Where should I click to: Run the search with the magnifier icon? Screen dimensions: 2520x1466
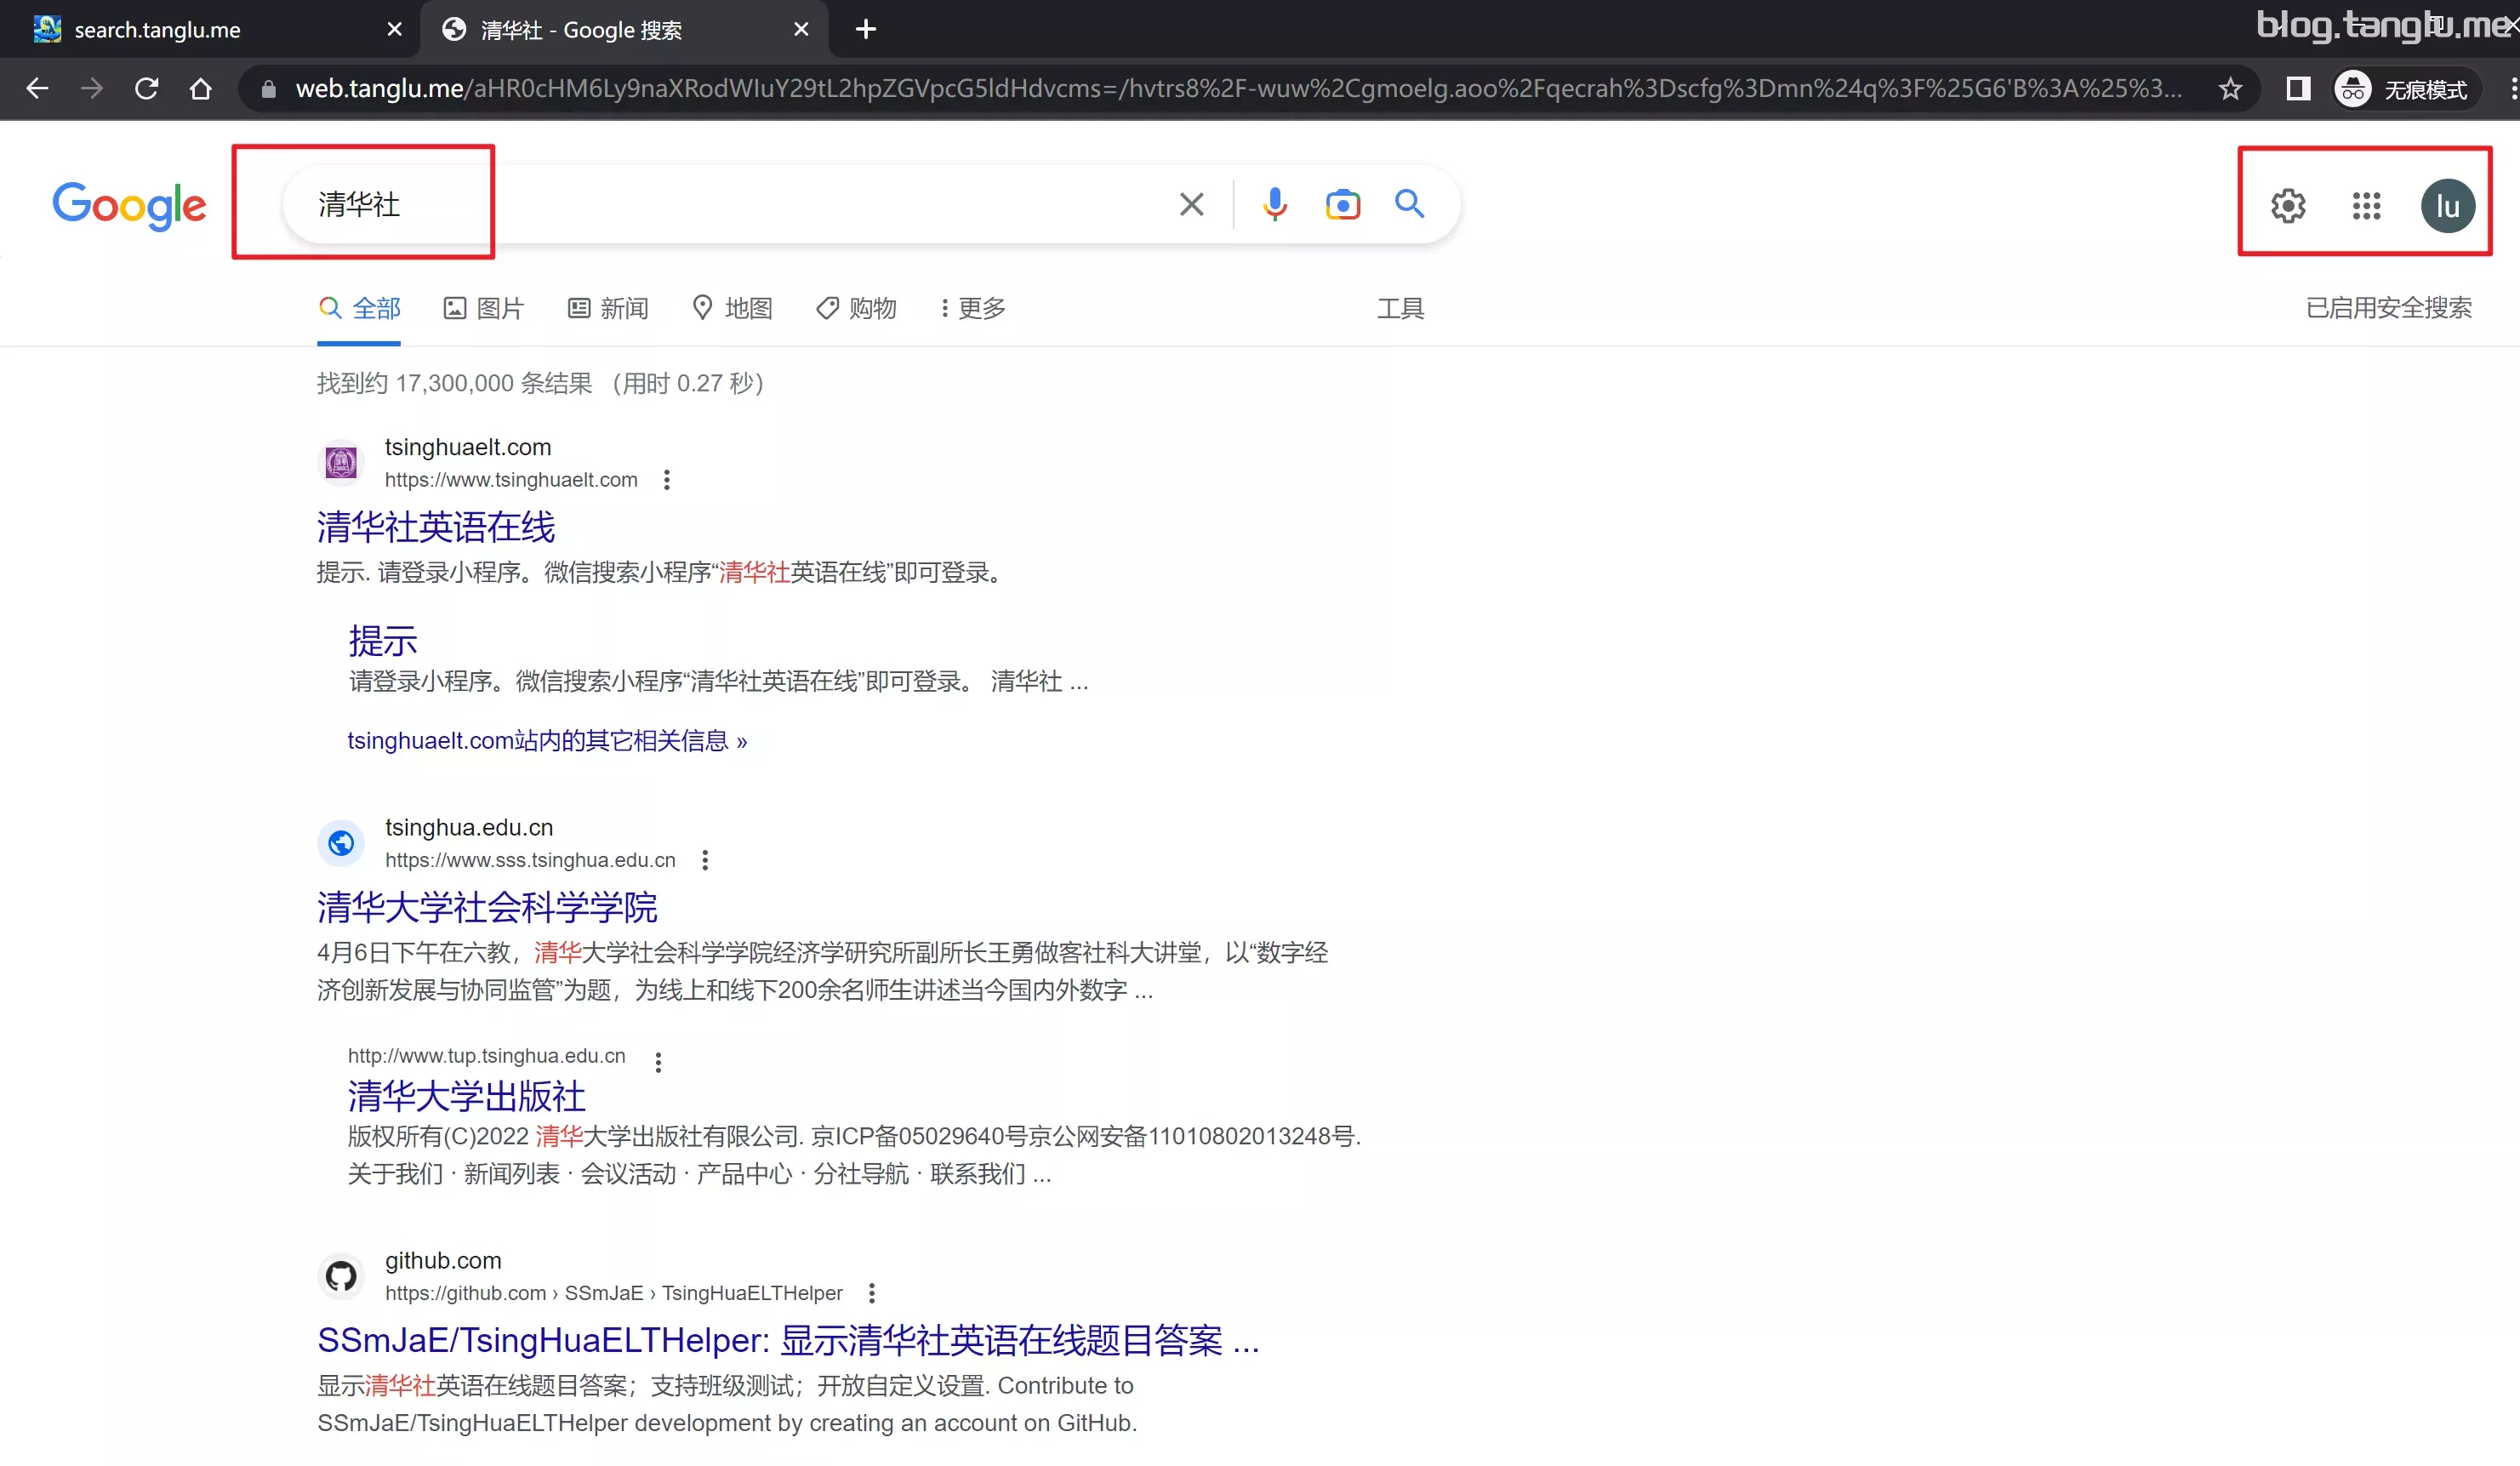click(1410, 204)
